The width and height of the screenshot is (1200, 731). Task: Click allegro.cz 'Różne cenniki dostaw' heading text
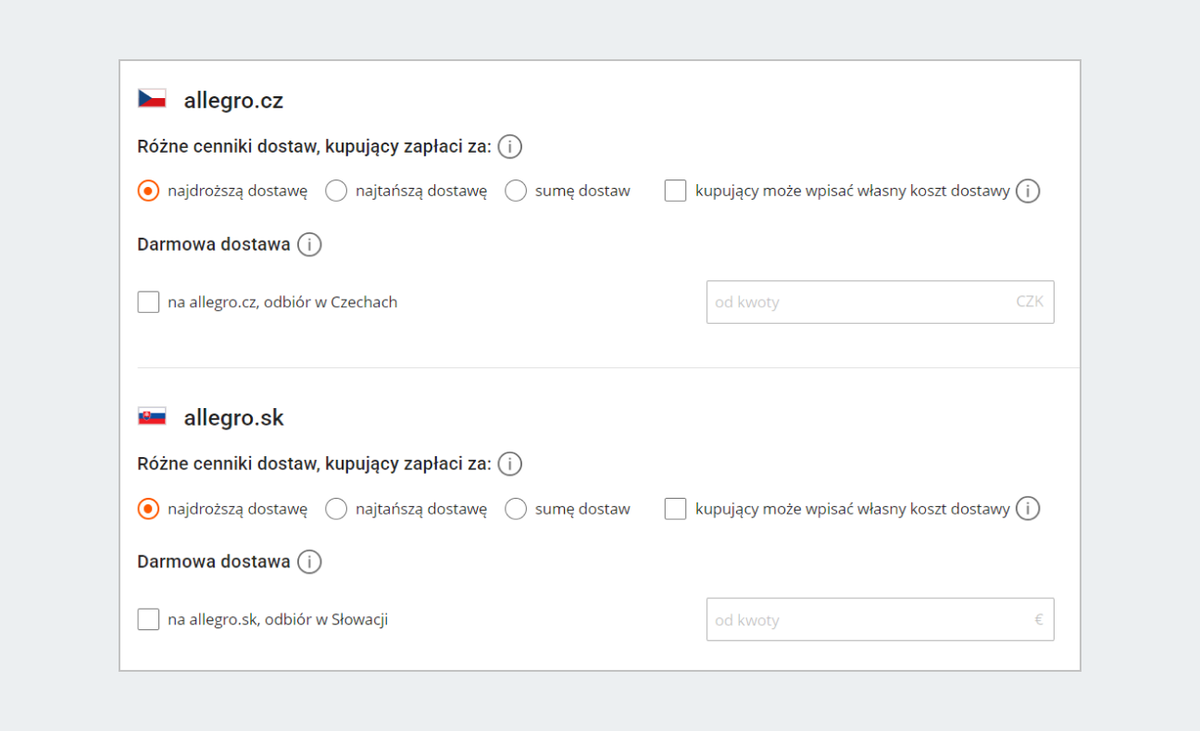pos(314,148)
